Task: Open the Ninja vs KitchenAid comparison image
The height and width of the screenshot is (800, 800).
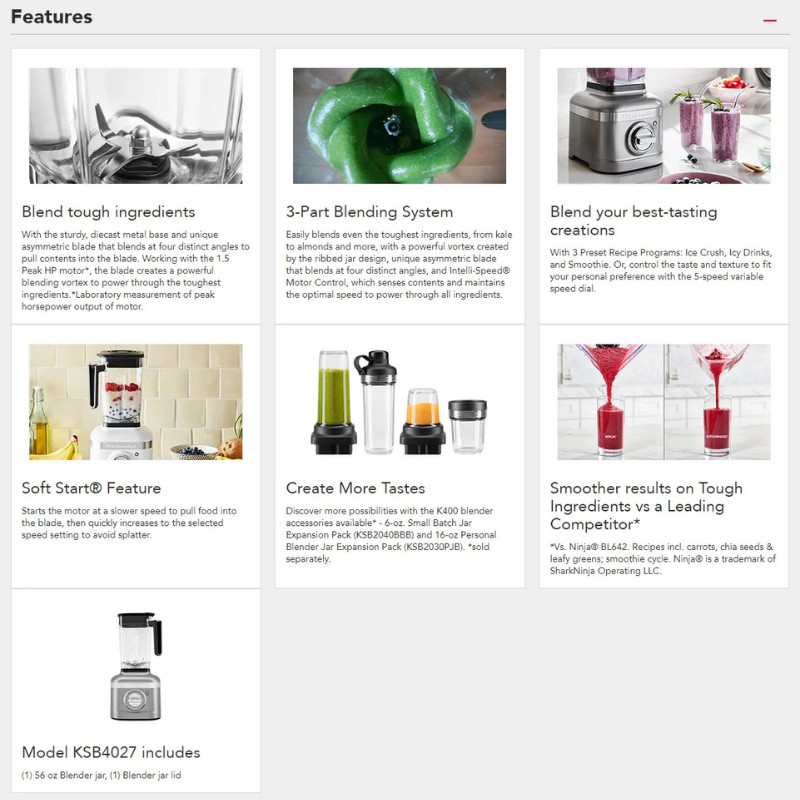Action: point(664,402)
